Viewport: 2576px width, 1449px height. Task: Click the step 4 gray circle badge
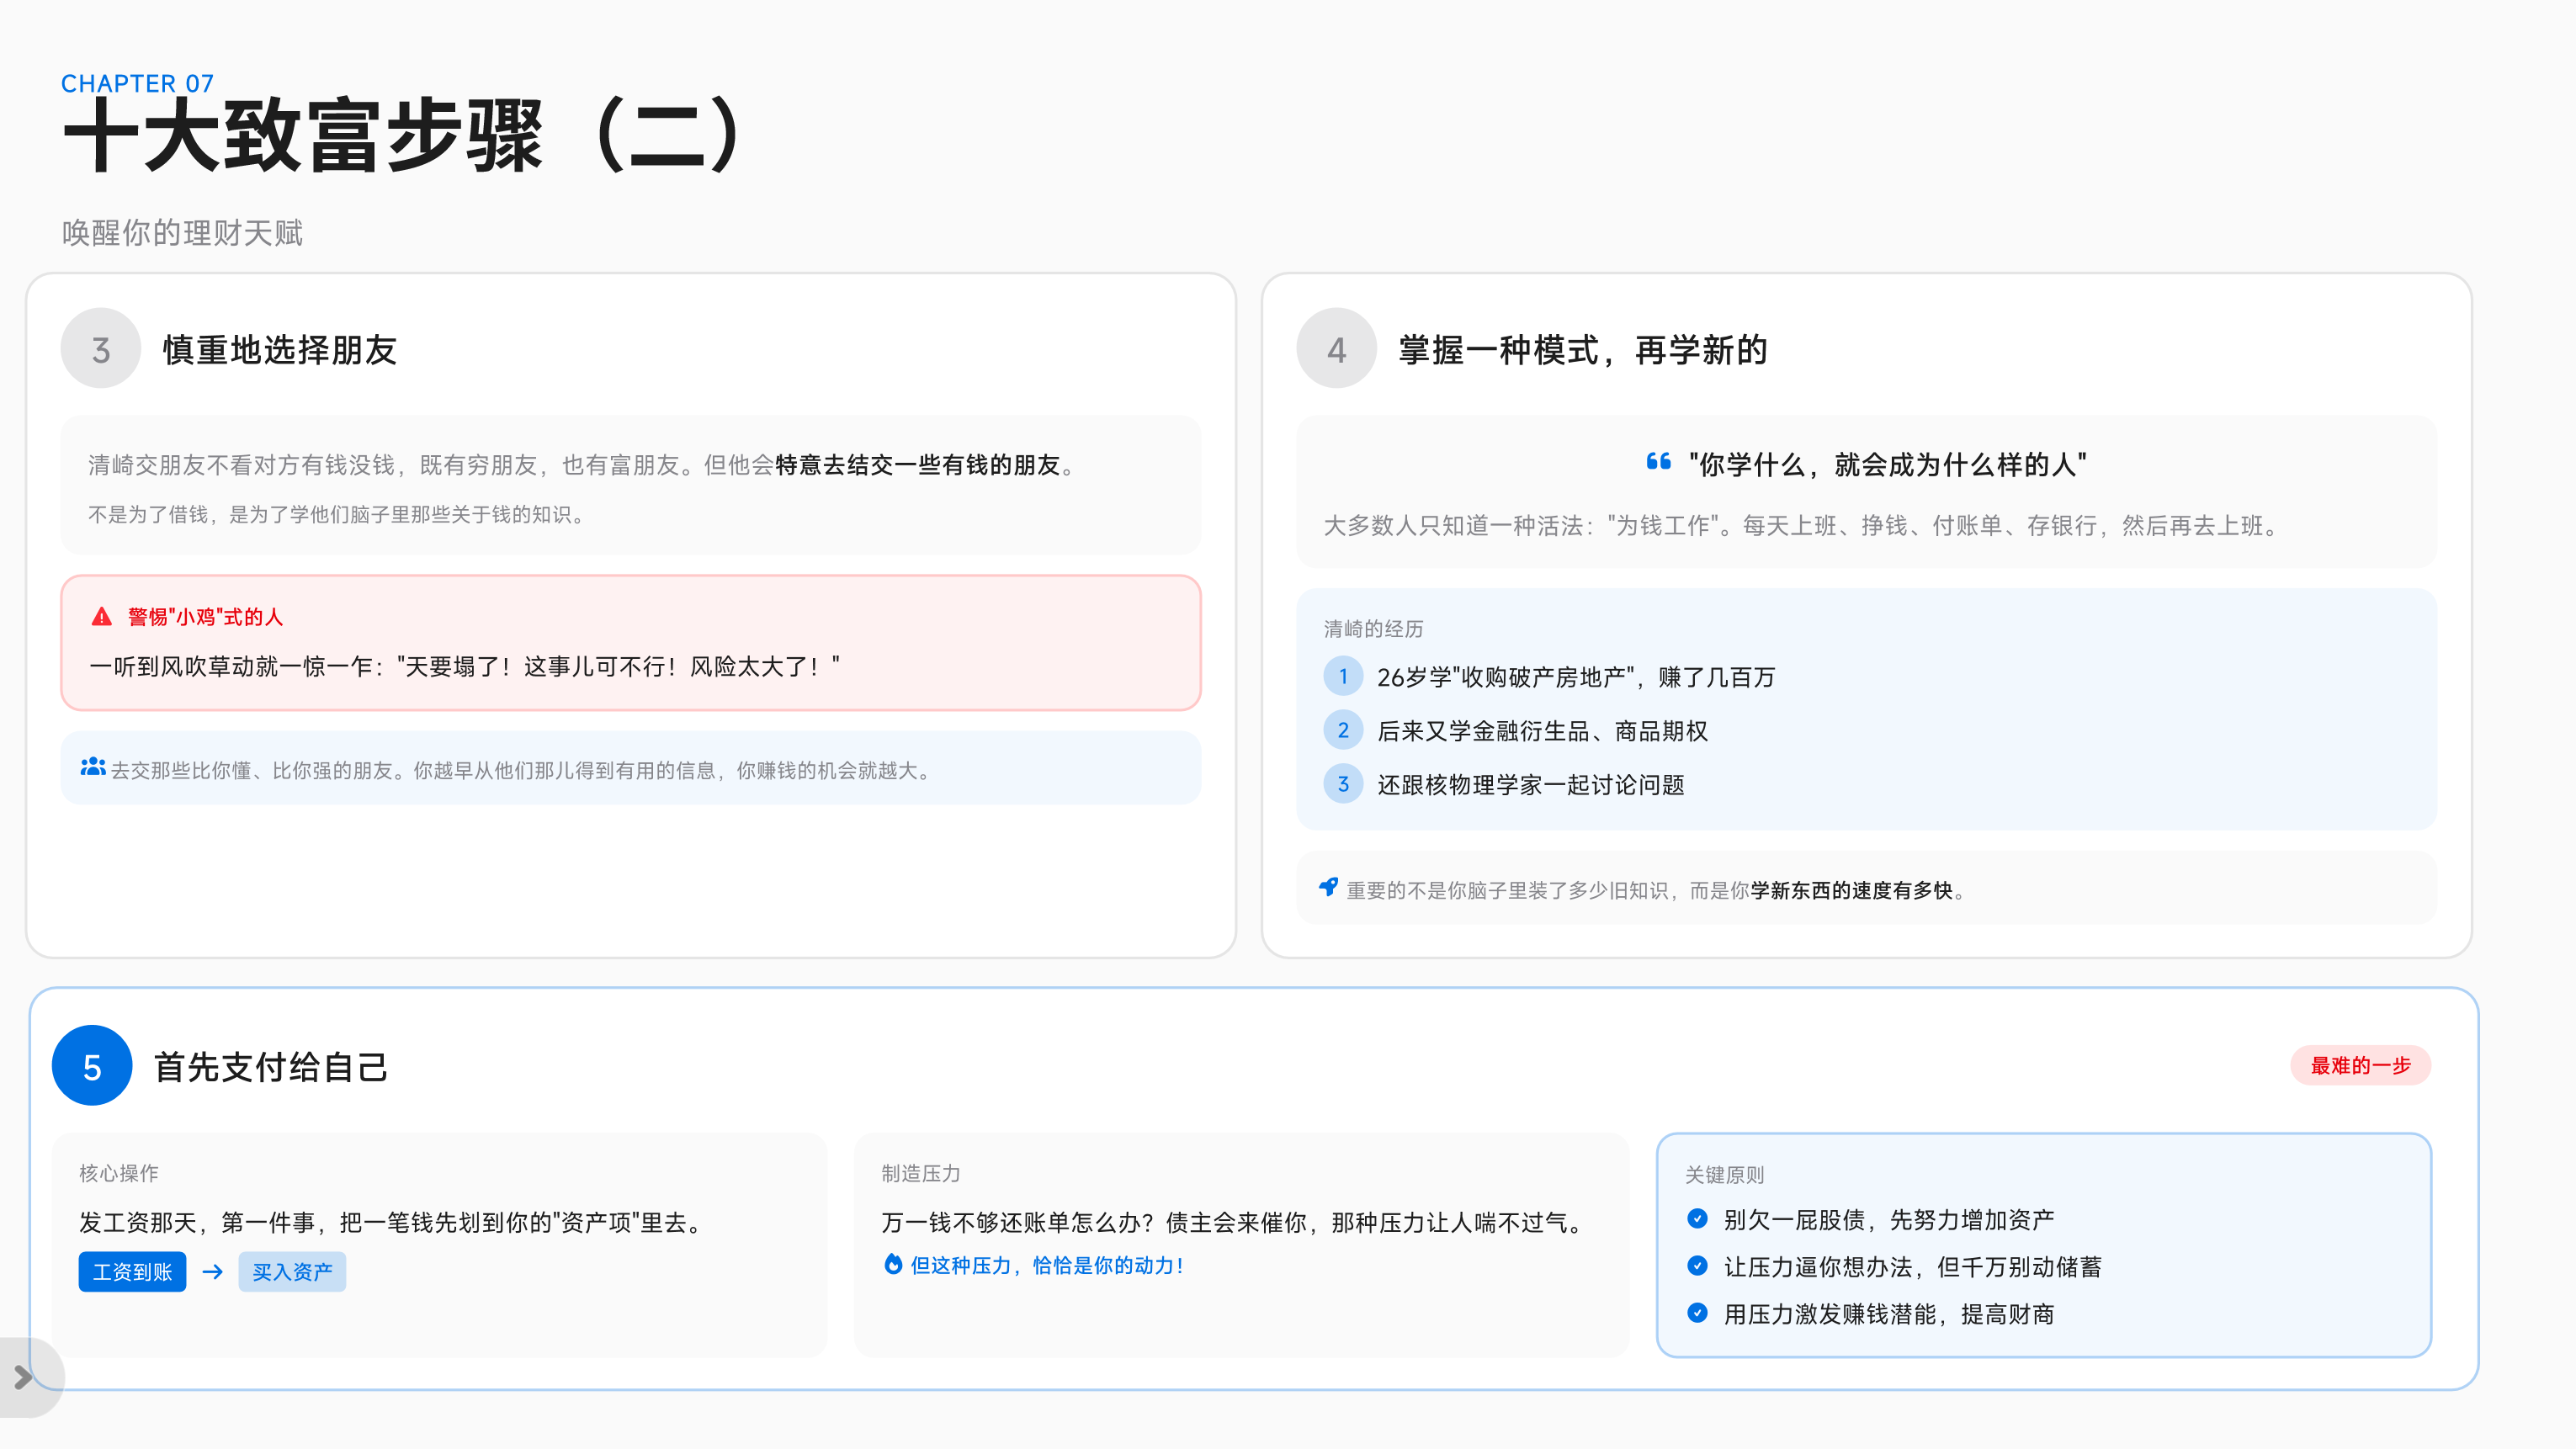point(1336,349)
